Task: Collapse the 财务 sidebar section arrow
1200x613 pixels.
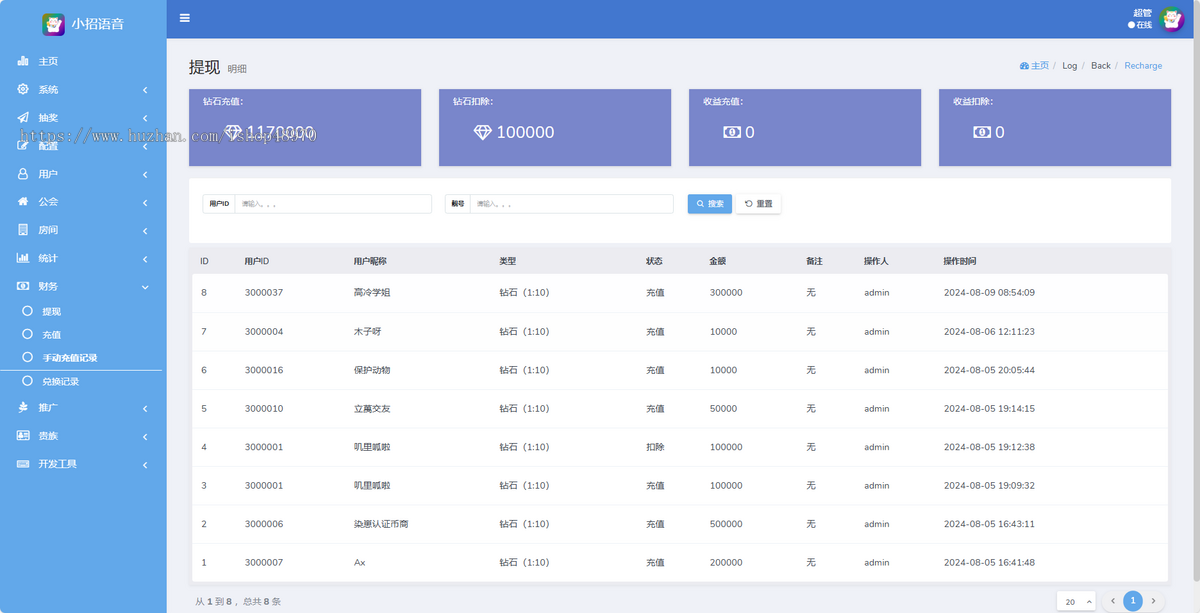Action: click(x=145, y=287)
